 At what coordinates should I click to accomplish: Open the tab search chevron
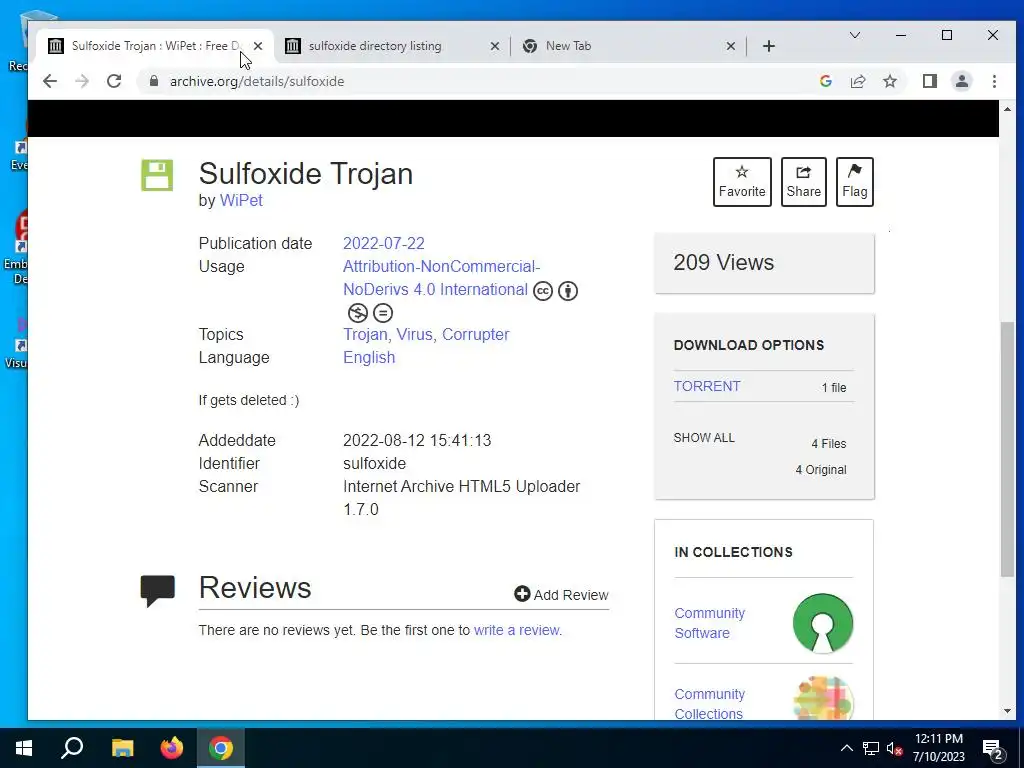point(854,35)
